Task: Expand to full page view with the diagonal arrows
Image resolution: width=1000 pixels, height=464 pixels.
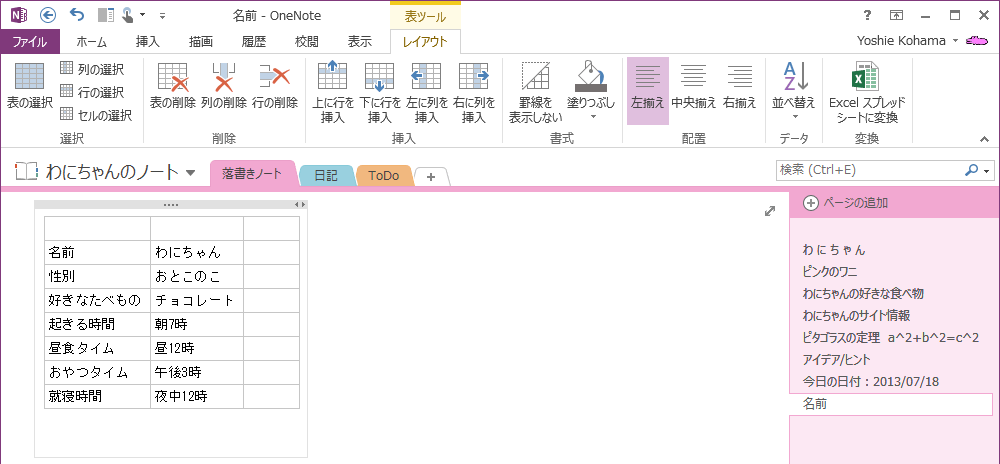Action: pyautogui.click(x=770, y=211)
